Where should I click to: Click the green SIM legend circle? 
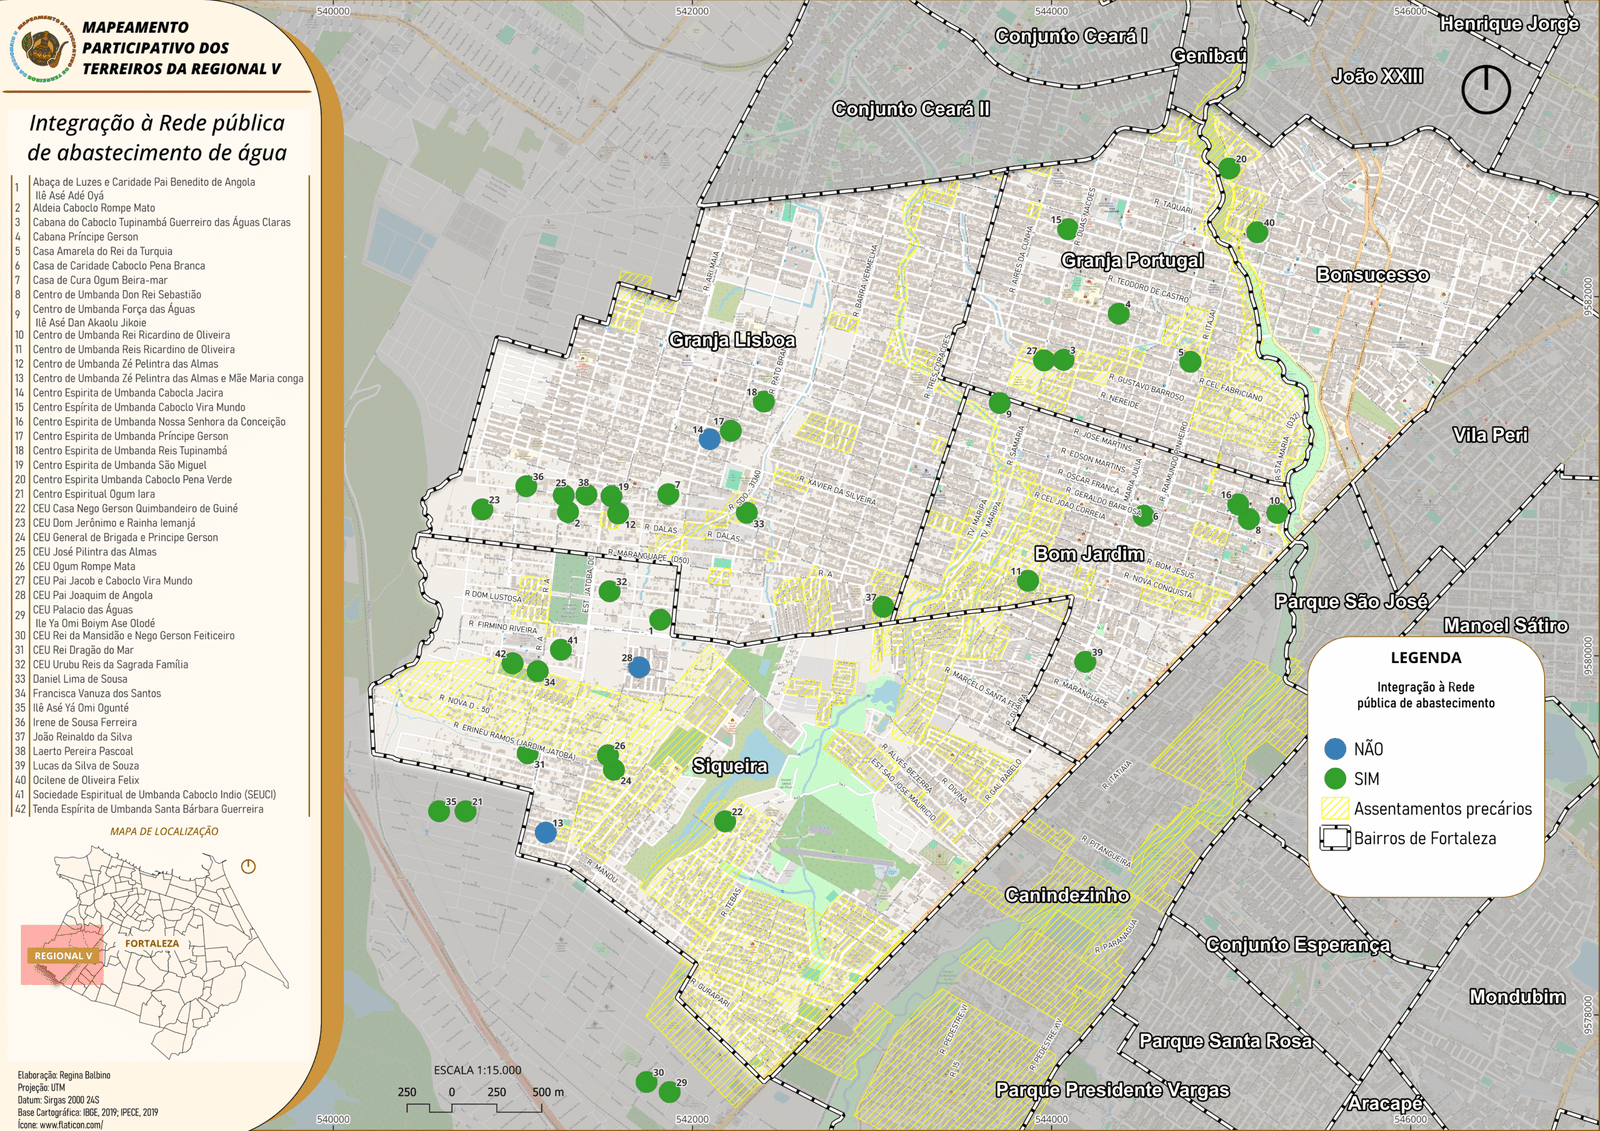(x=1335, y=779)
